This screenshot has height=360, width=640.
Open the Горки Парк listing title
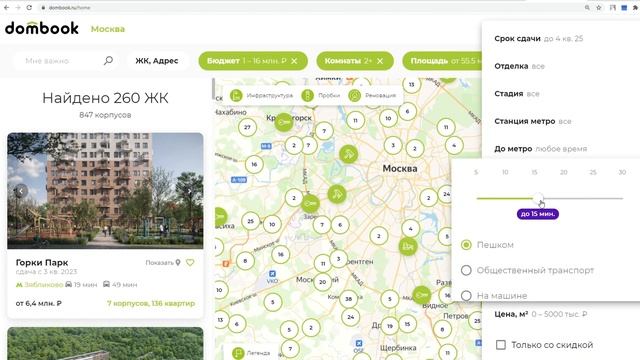coord(42,262)
